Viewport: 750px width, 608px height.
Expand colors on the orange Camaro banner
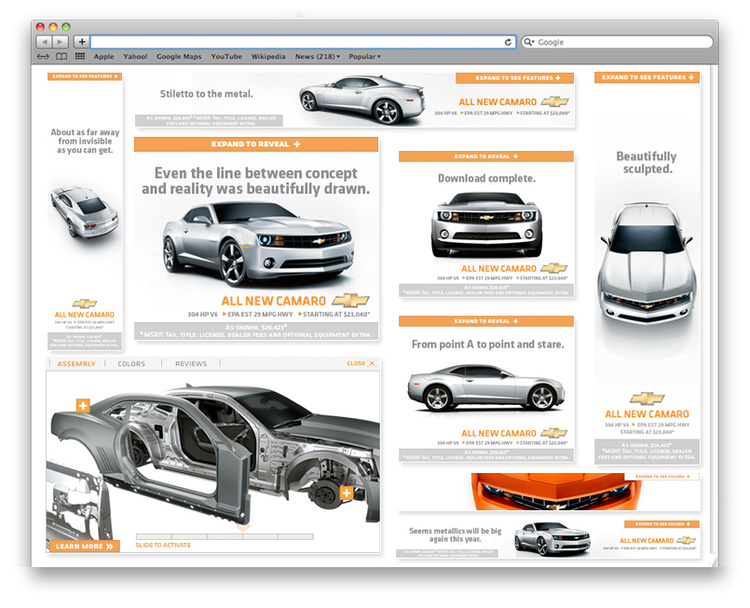pos(662,476)
